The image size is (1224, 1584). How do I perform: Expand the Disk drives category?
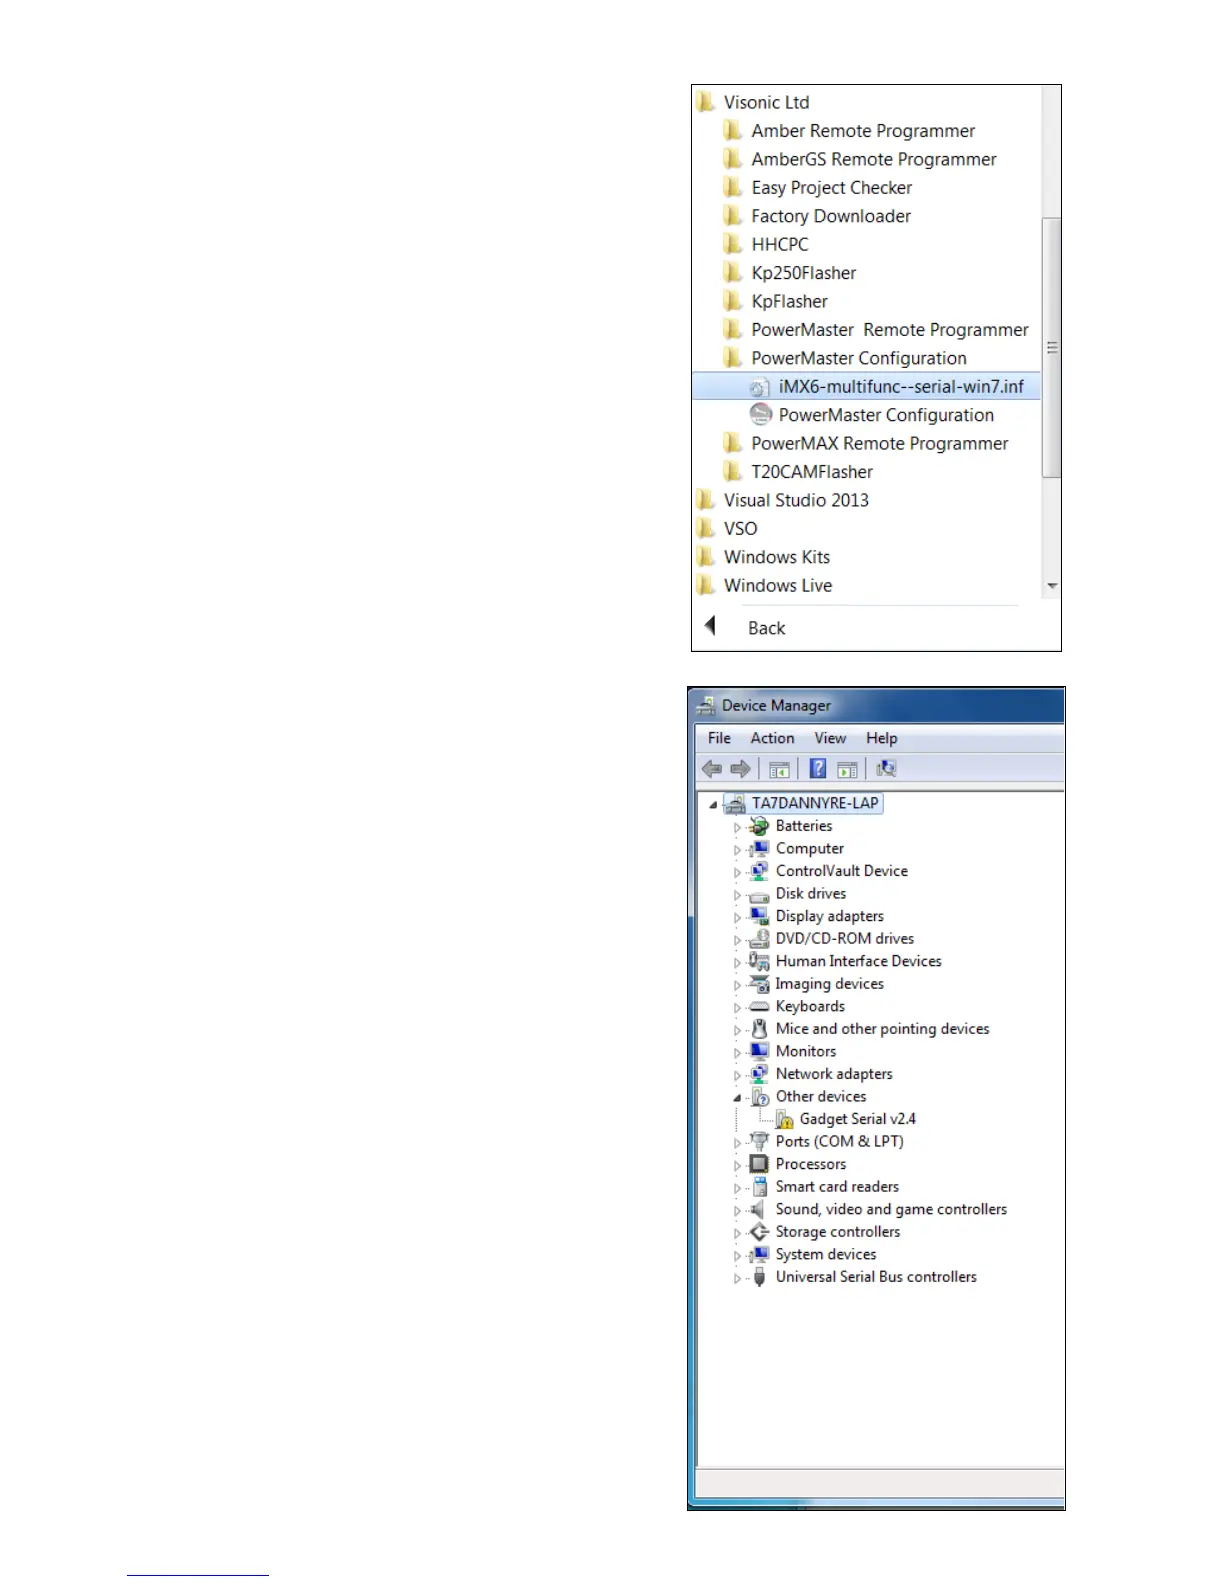737,895
